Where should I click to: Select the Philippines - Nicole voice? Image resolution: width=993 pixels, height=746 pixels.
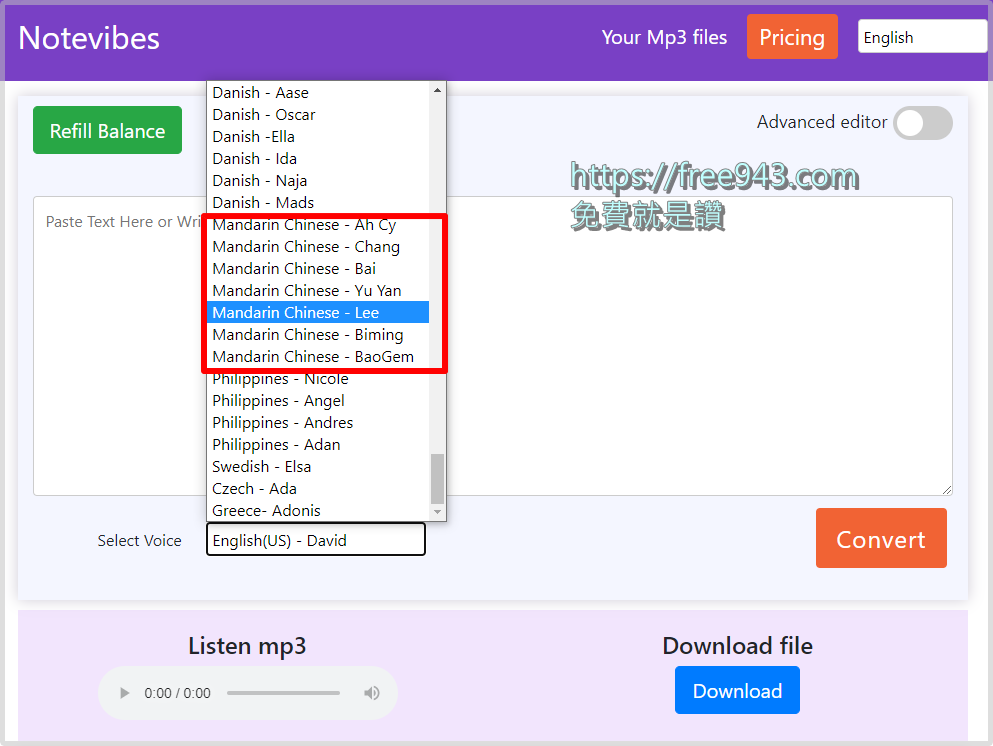coord(280,378)
